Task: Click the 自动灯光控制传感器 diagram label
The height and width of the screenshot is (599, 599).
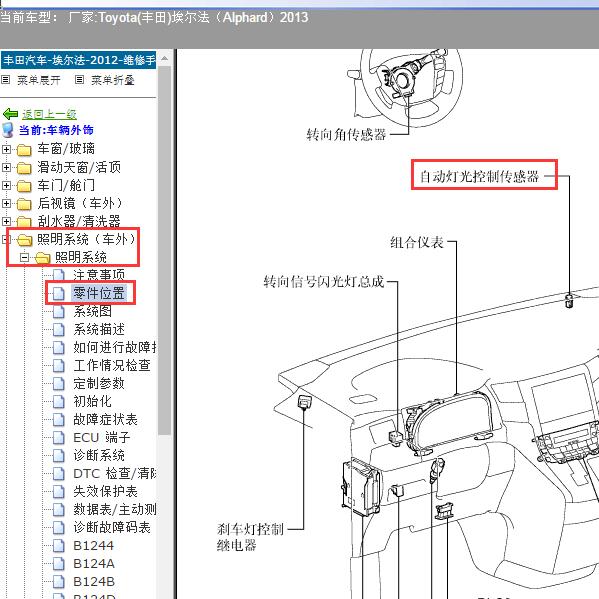Action: pyautogui.click(x=479, y=176)
